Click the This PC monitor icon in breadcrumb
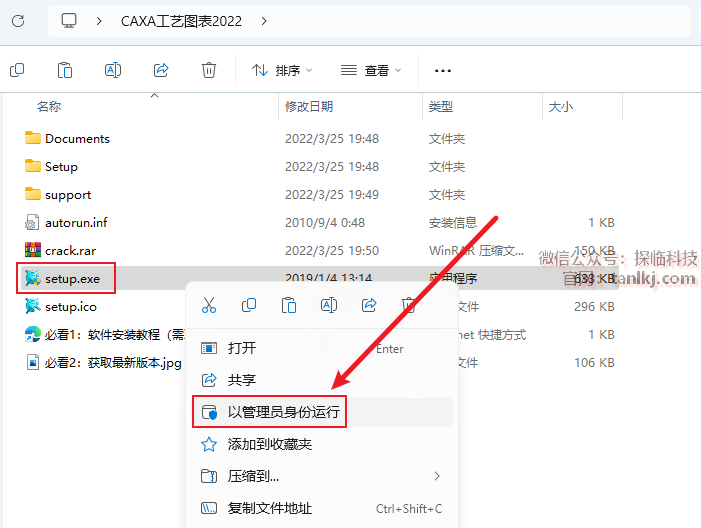Viewport: 701px width, 528px height. pyautogui.click(x=69, y=21)
